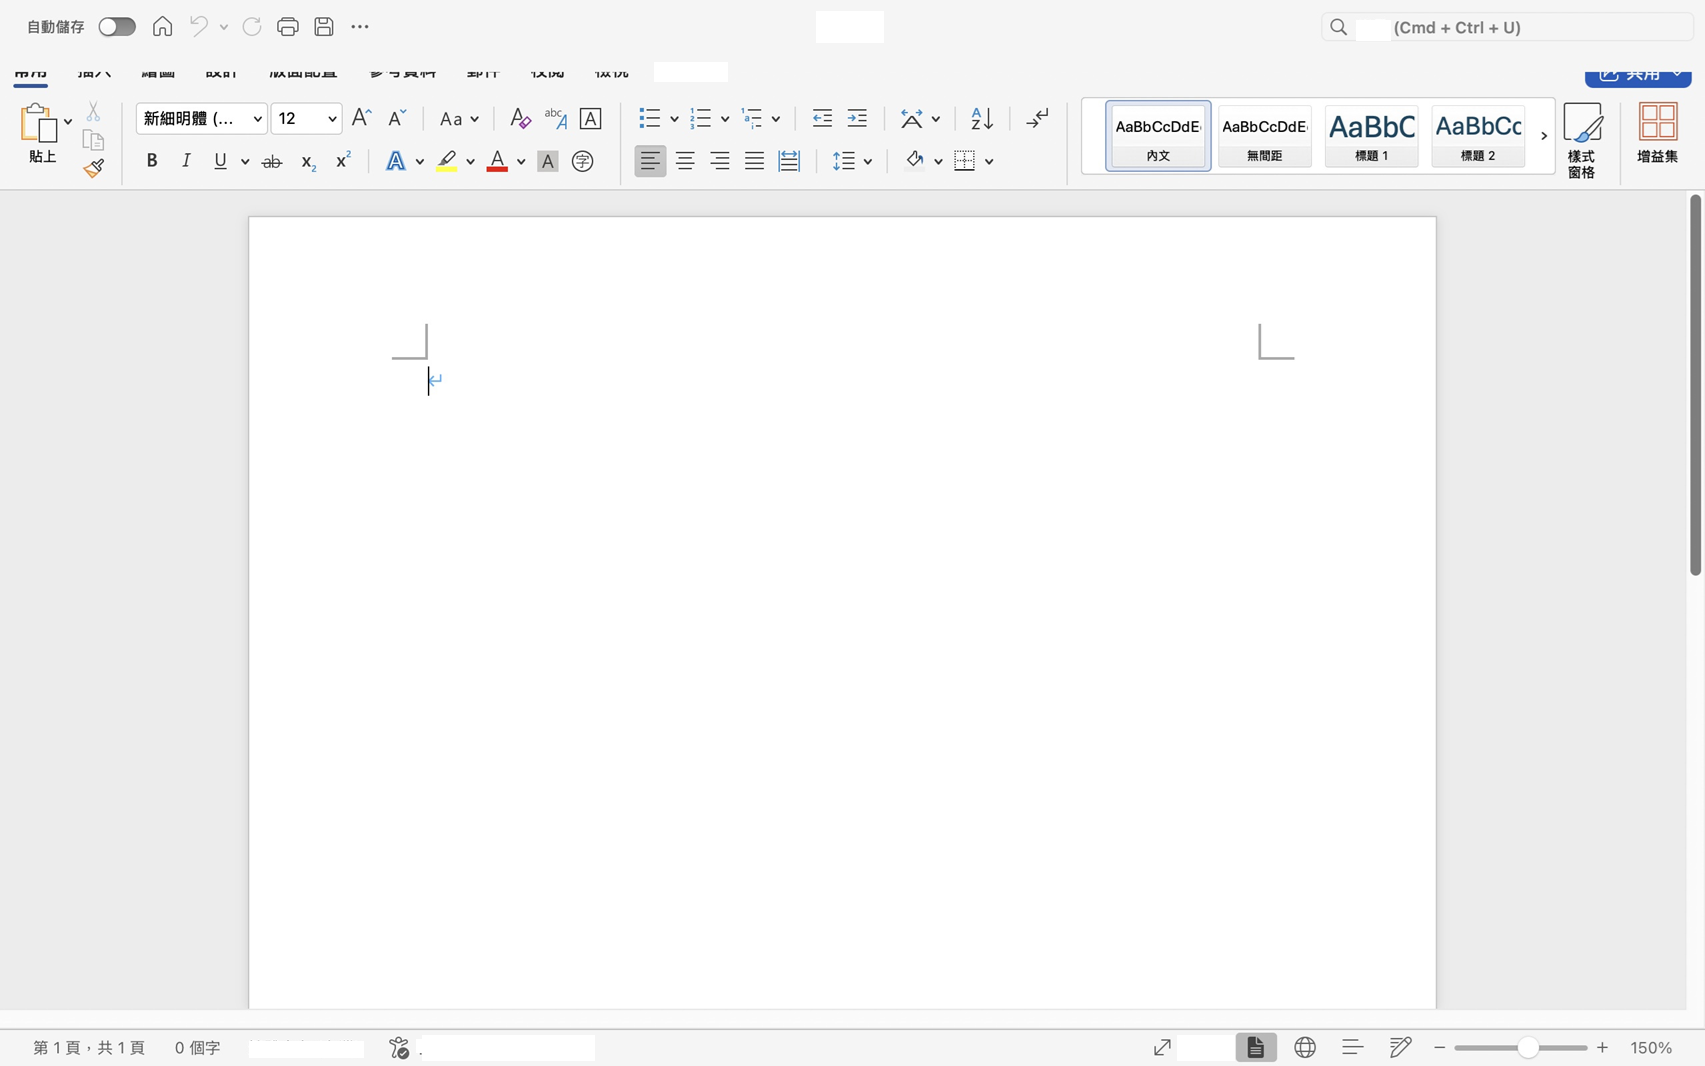Expand the styles gallery chevron

(1543, 136)
